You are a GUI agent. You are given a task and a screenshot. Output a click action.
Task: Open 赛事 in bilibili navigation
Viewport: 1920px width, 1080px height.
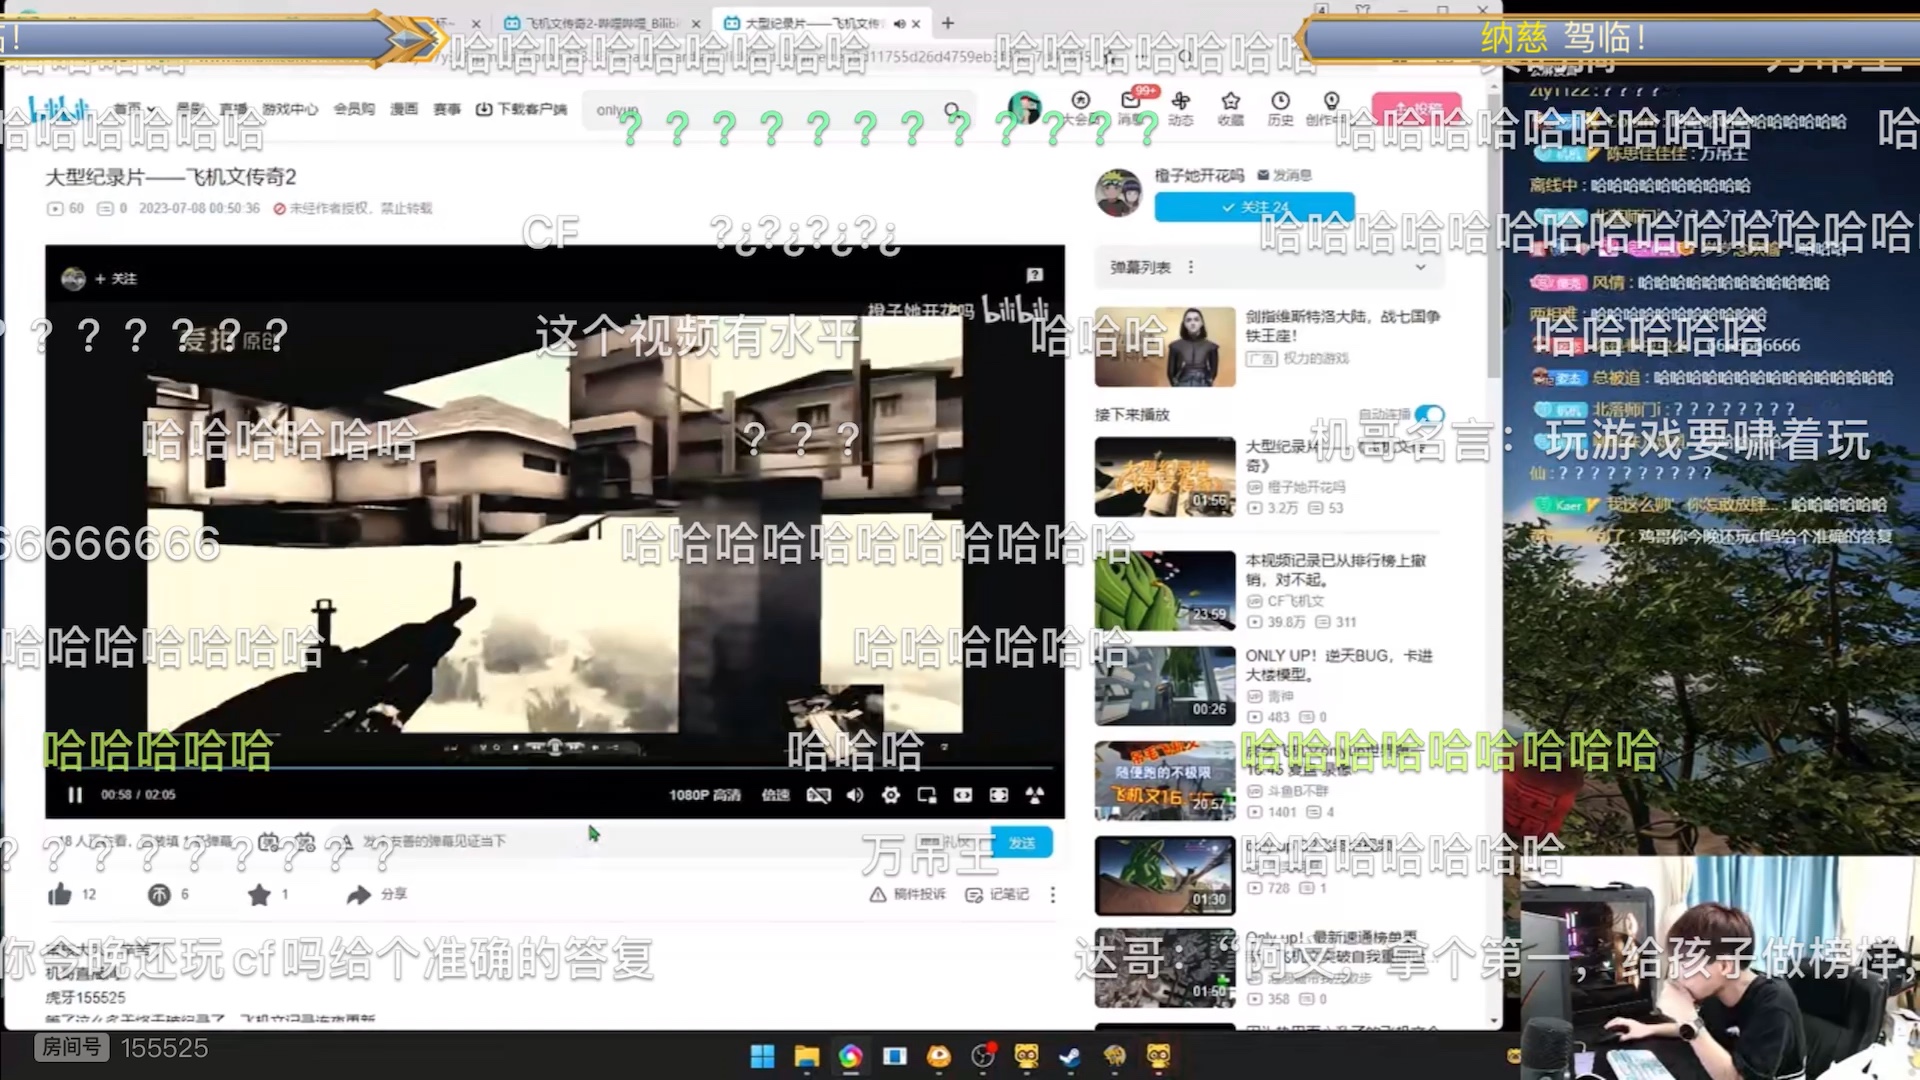[447, 109]
